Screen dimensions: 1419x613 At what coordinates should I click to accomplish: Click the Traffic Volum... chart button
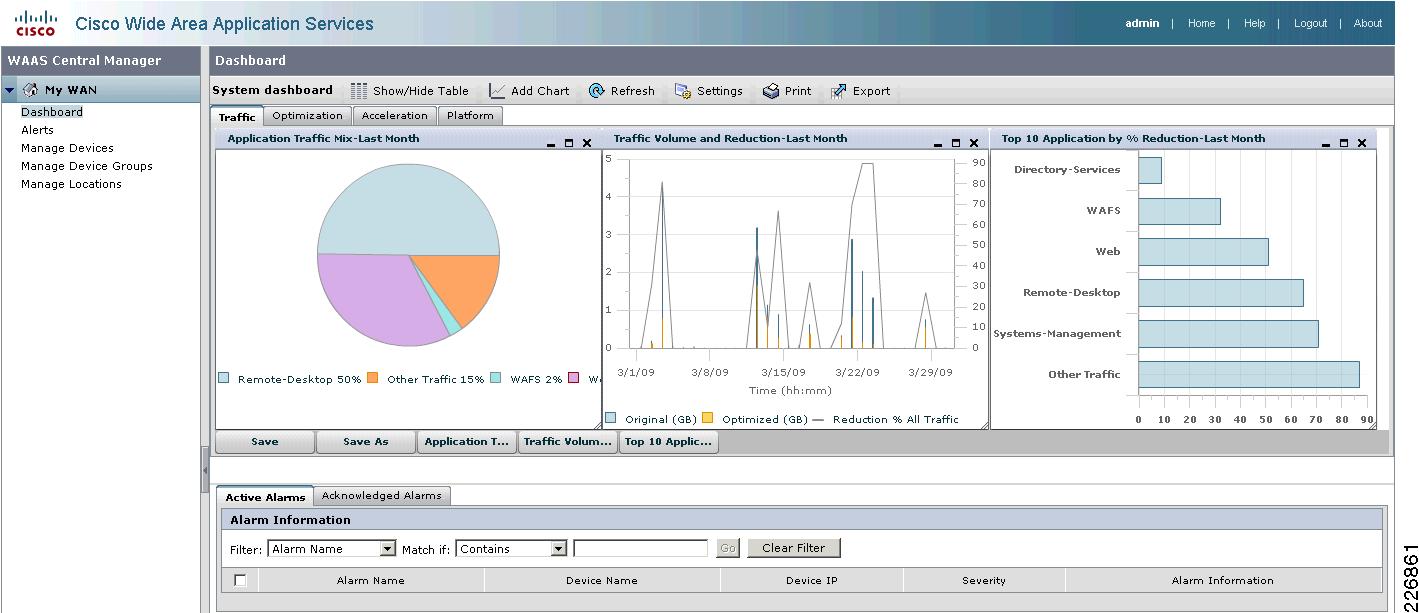pyautogui.click(x=568, y=442)
